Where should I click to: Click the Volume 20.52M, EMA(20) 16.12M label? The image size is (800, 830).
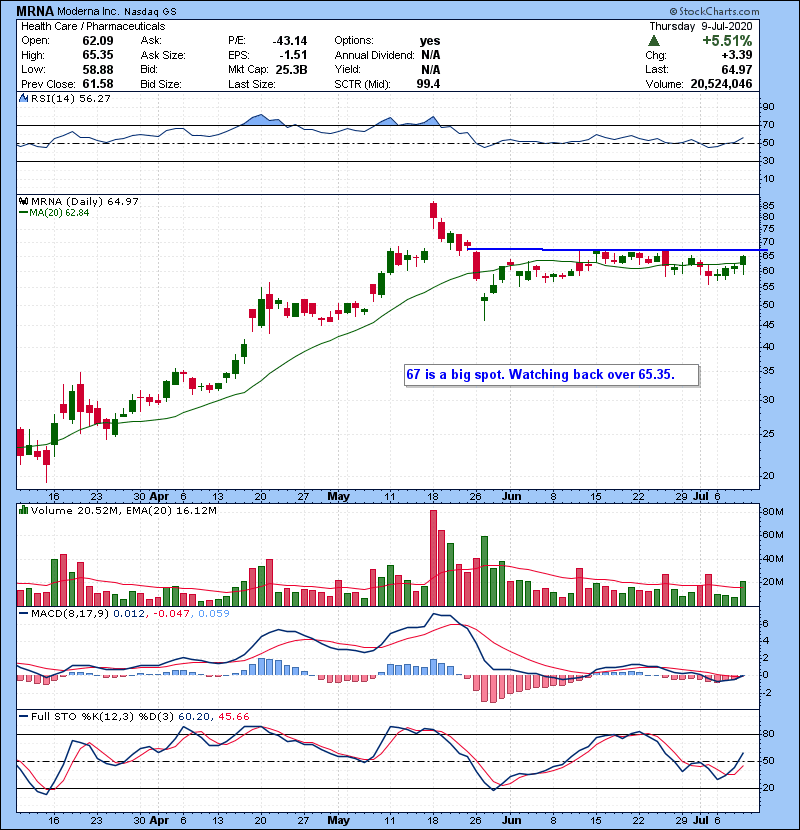click(x=123, y=511)
